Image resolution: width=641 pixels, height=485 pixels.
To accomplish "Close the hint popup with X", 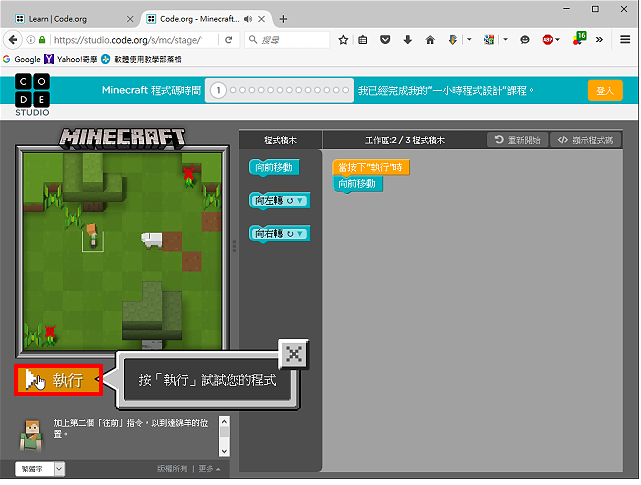I will [294, 354].
